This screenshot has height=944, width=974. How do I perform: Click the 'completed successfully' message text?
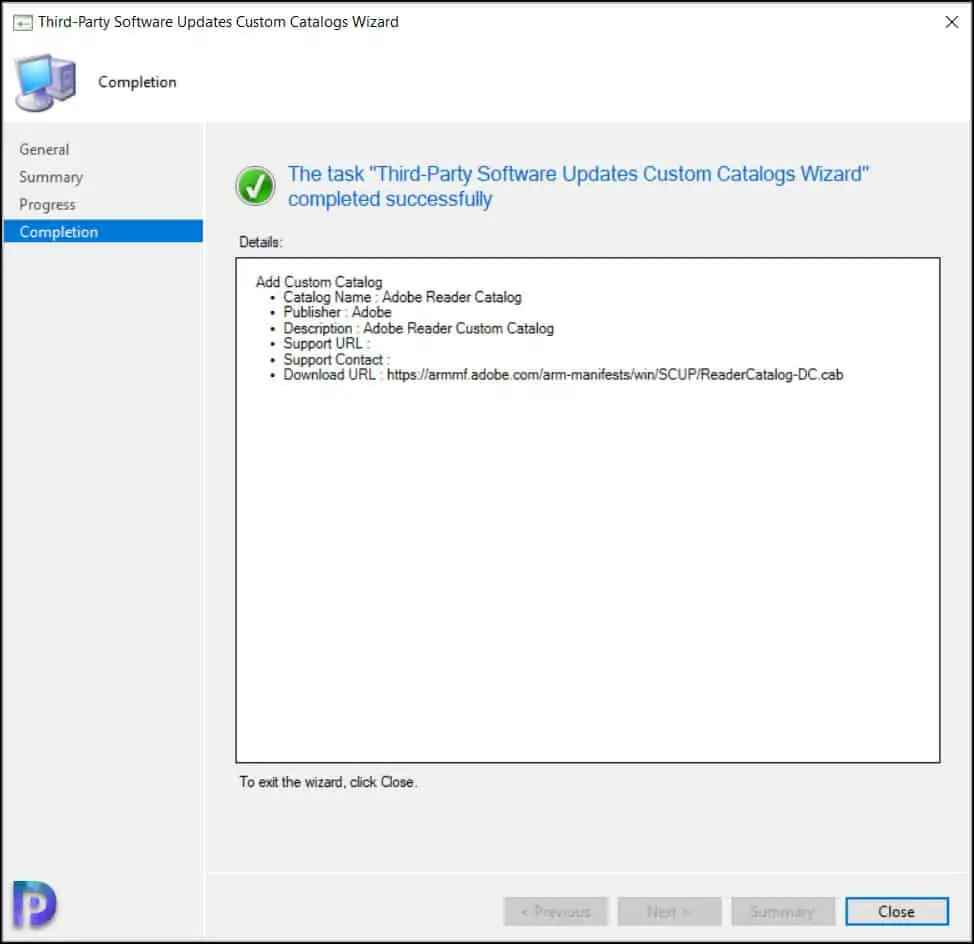pyautogui.click(x=390, y=199)
